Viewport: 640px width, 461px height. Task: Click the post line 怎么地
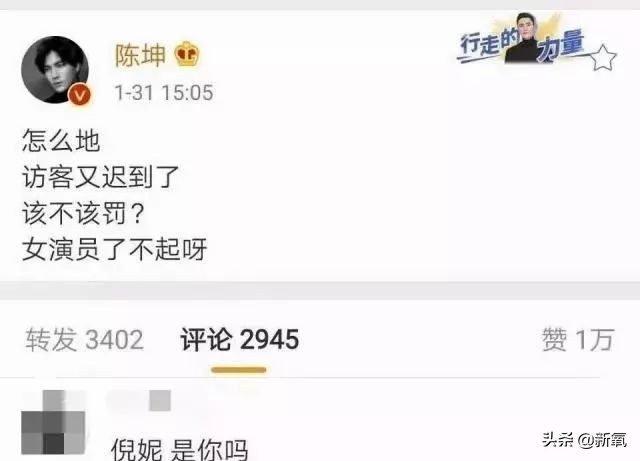(61, 140)
